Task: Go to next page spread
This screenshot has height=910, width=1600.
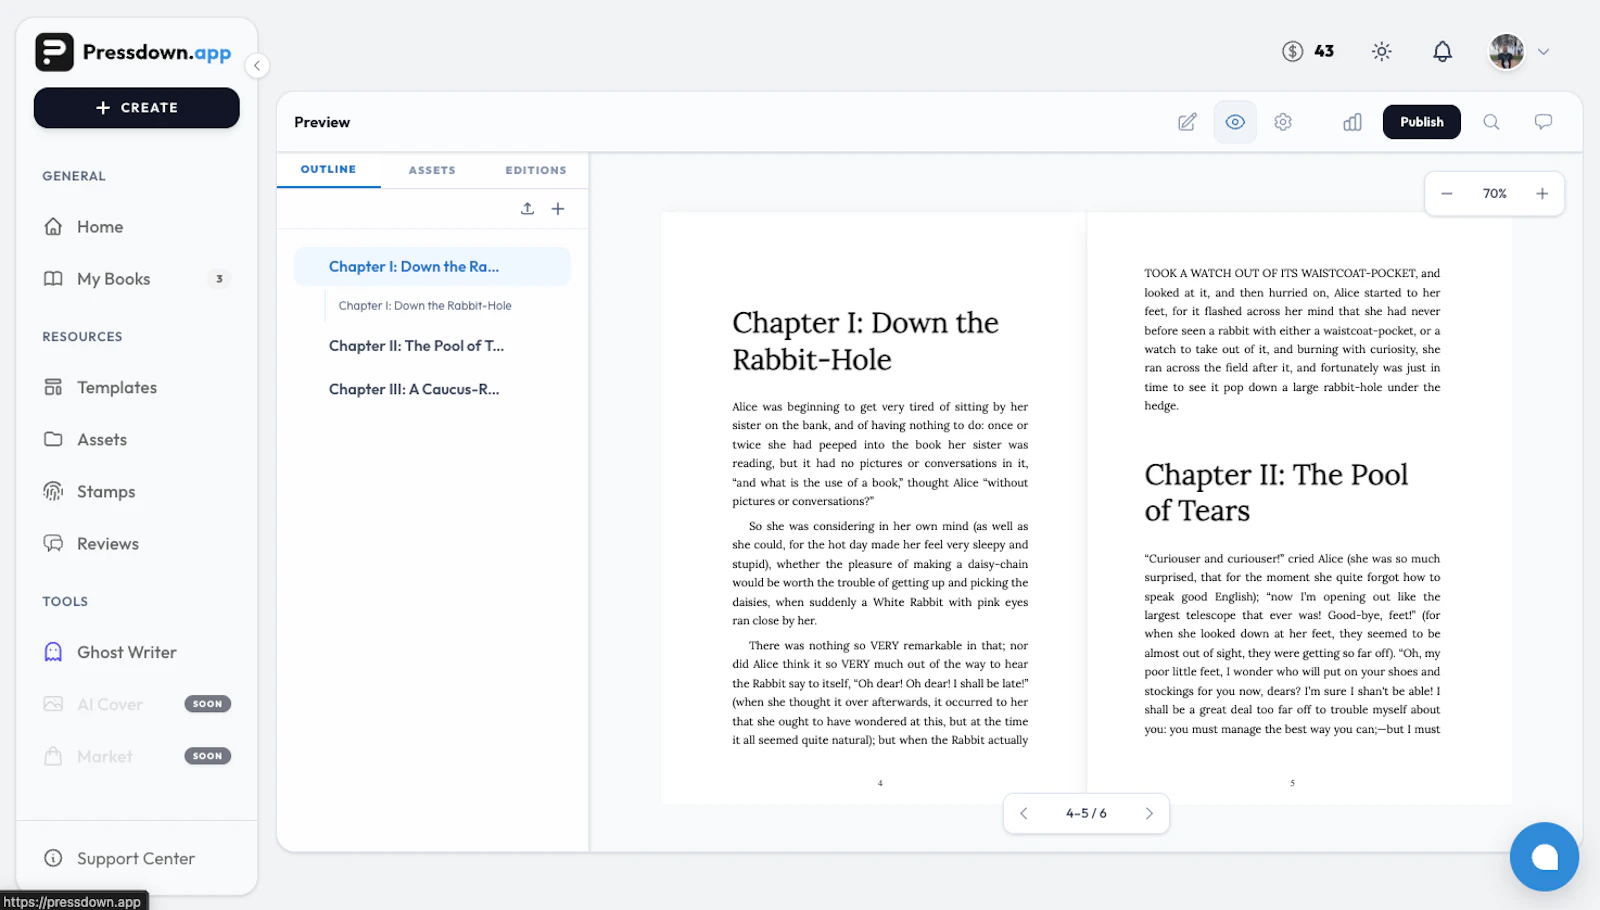Action: tap(1149, 814)
